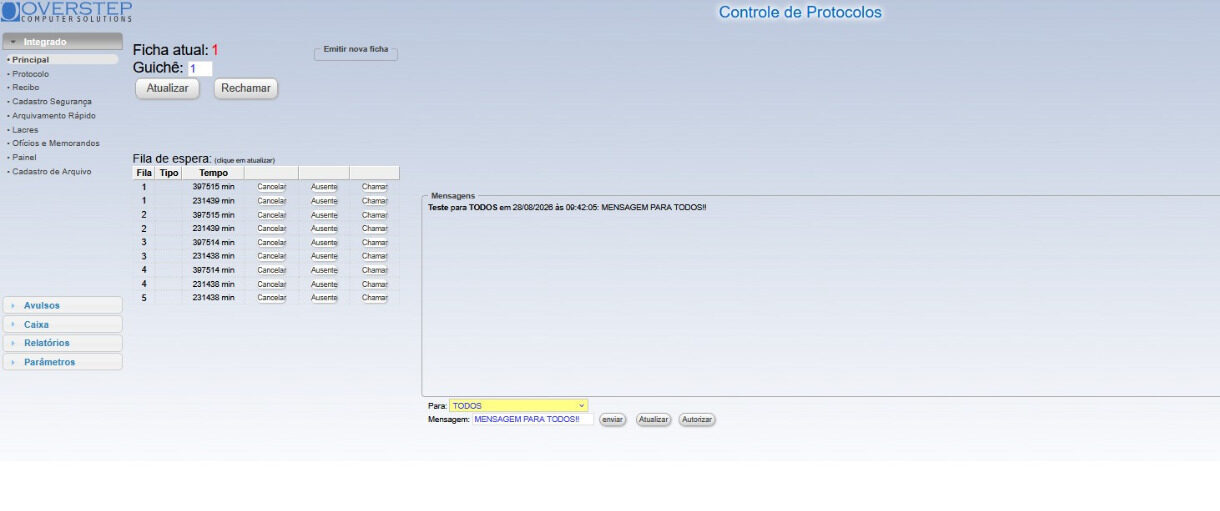Click the 'Teste para TODOS' message line
Screen dimensions: 1220x511
click(567, 207)
